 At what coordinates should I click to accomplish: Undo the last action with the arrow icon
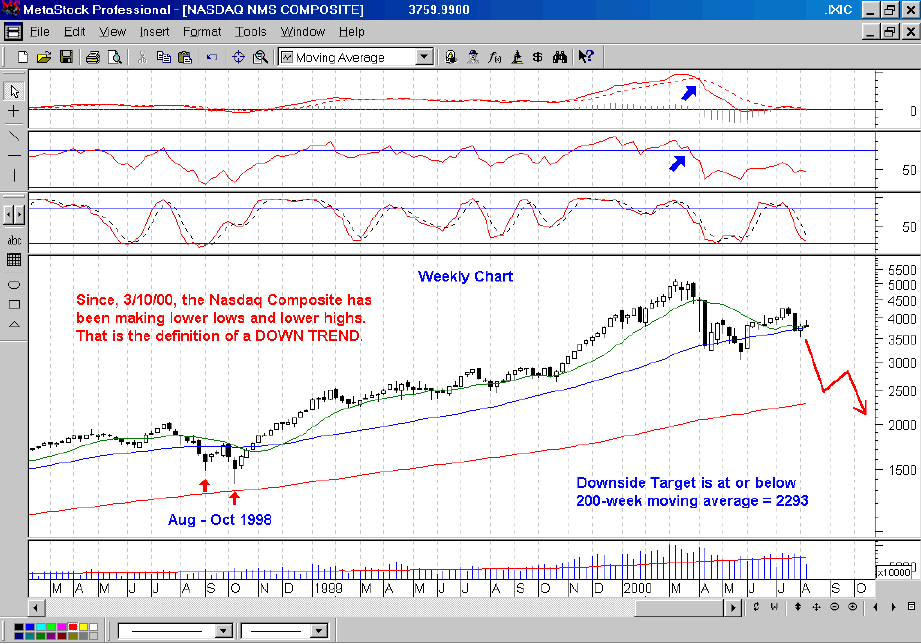212,57
